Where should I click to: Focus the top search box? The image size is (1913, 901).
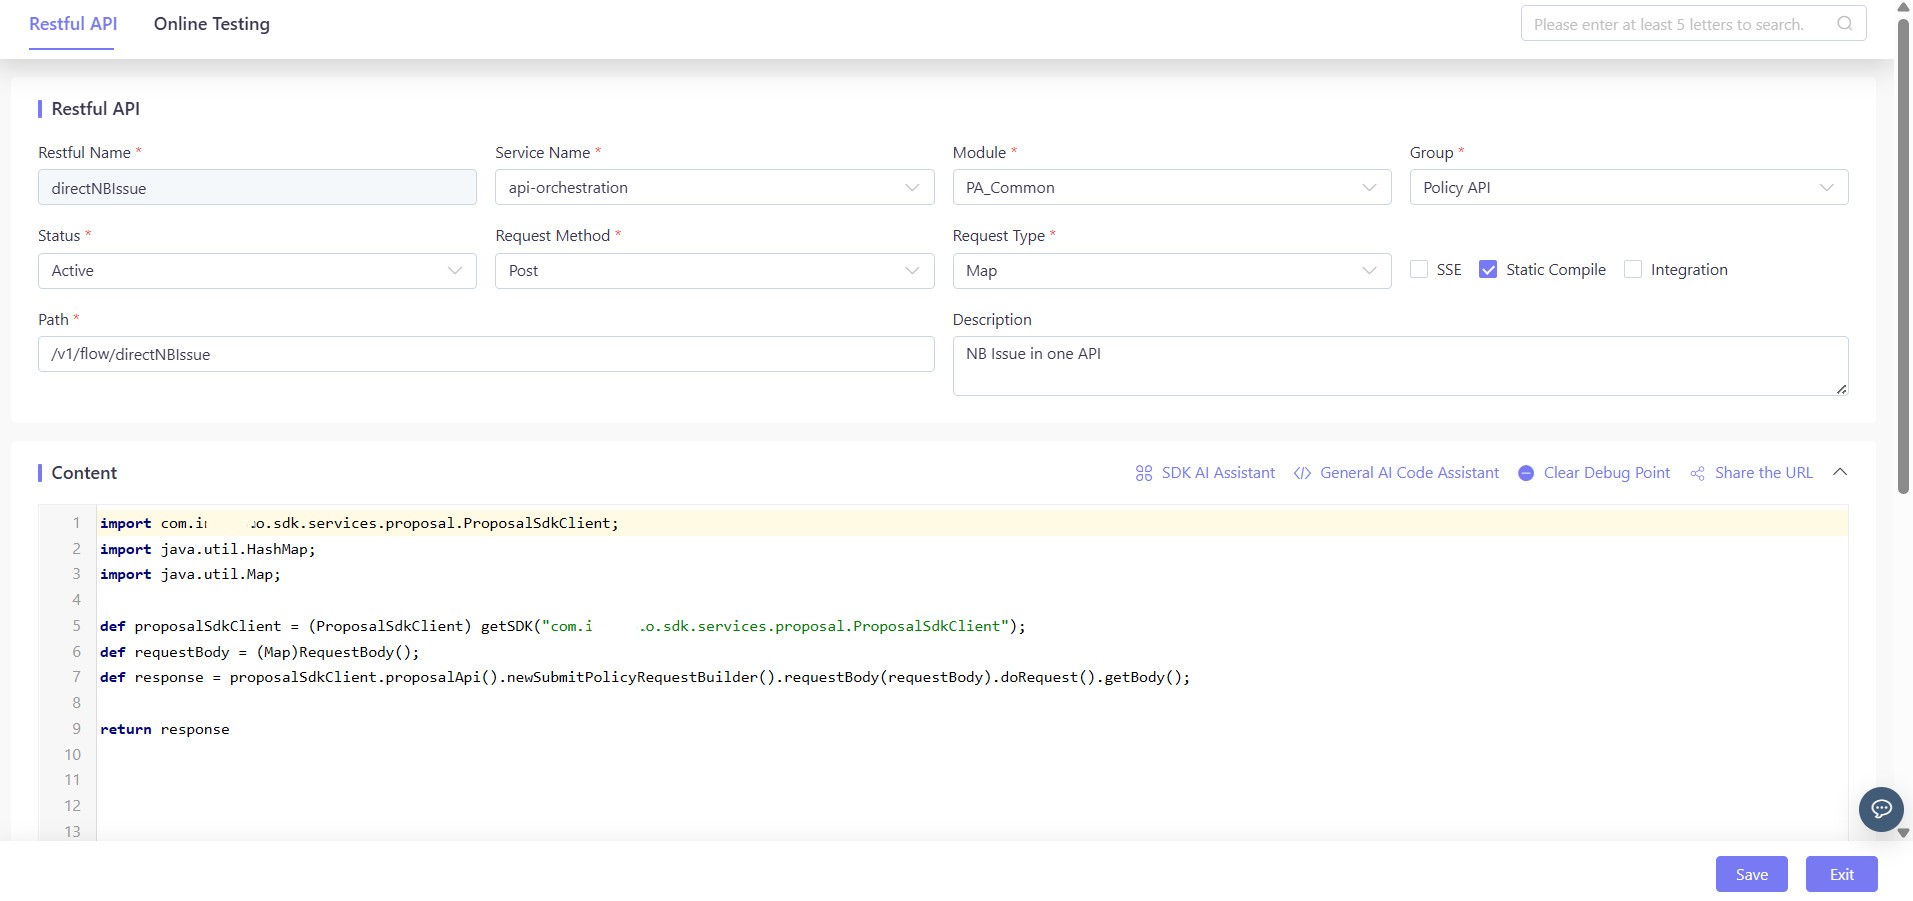pos(1693,24)
